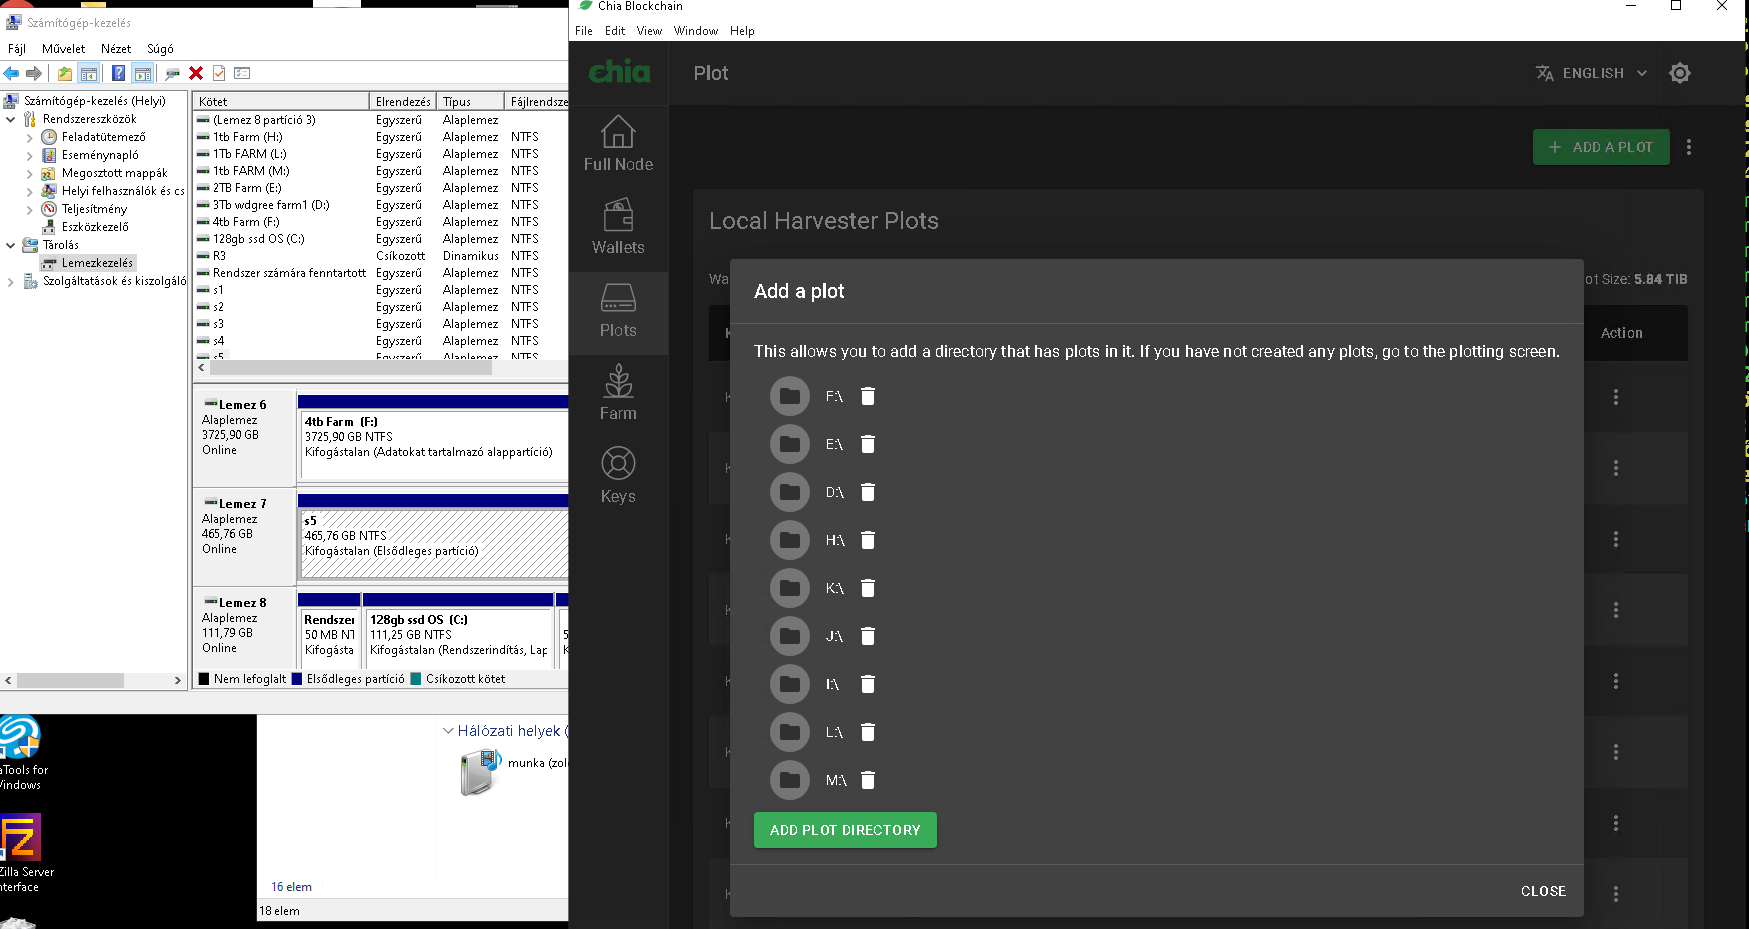Screen dimensions: 1749x929
Task: Open the Wallets section in Chia
Action: coord(618,228)
